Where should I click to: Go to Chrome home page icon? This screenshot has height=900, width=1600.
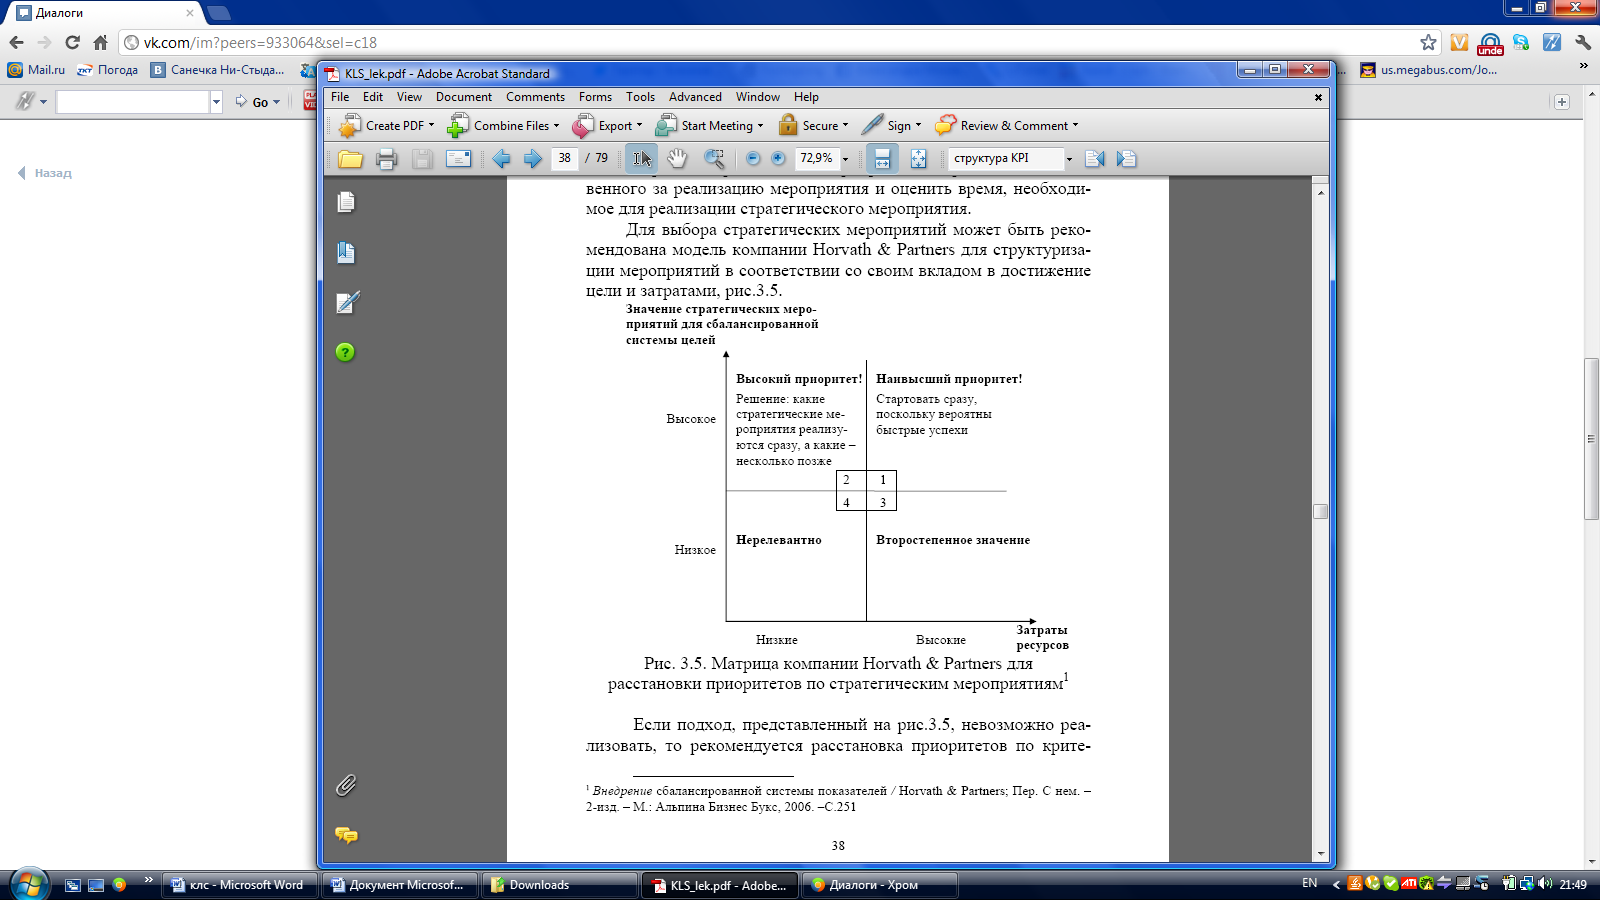coord(100,42)
